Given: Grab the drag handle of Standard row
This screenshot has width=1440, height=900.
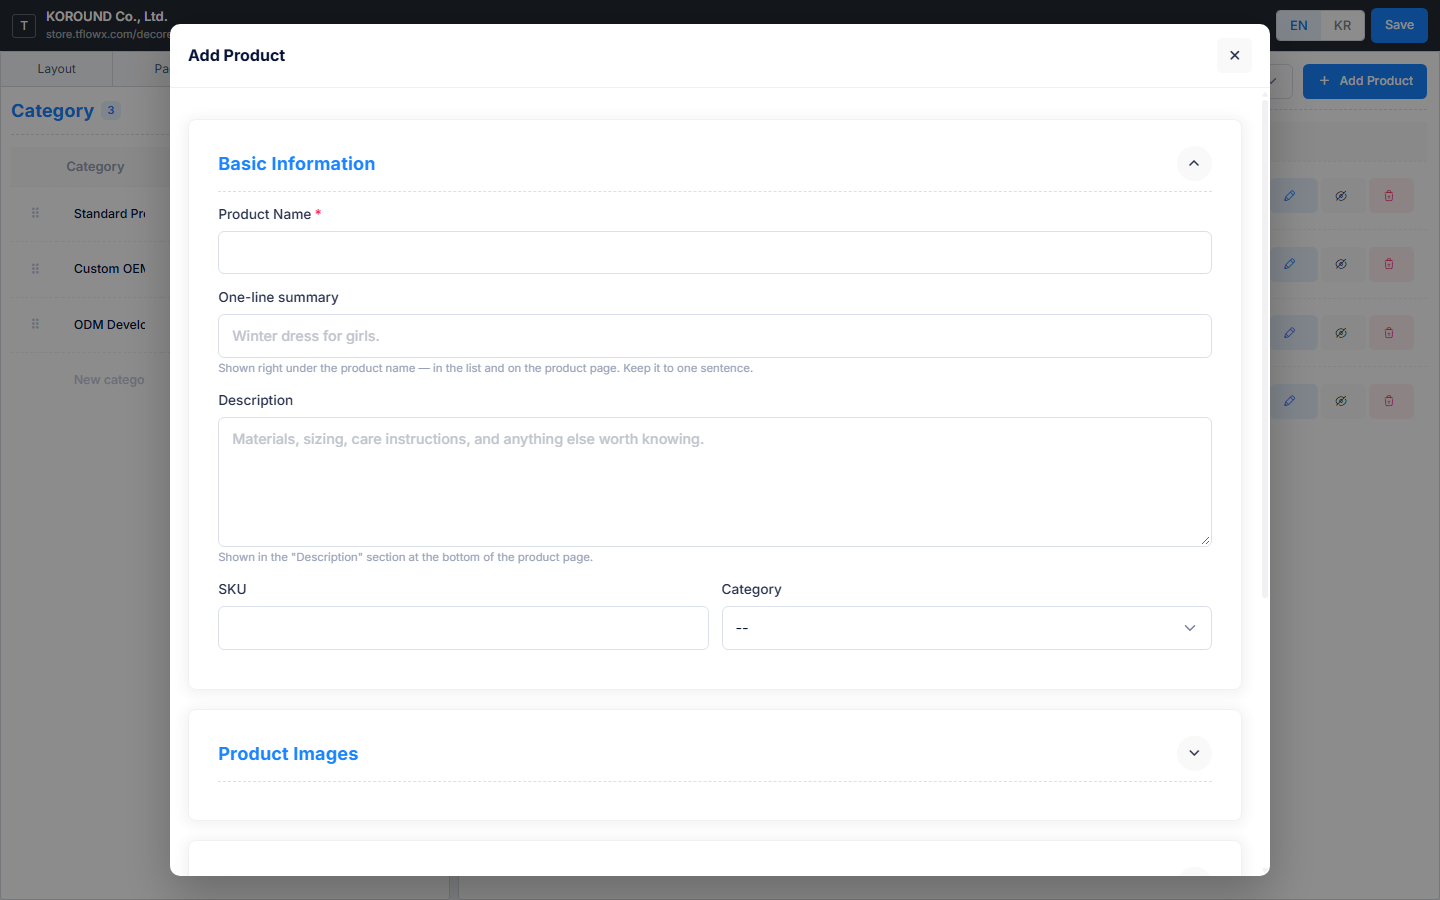Looking at the screenshot, I should click(x=35, y=213).
